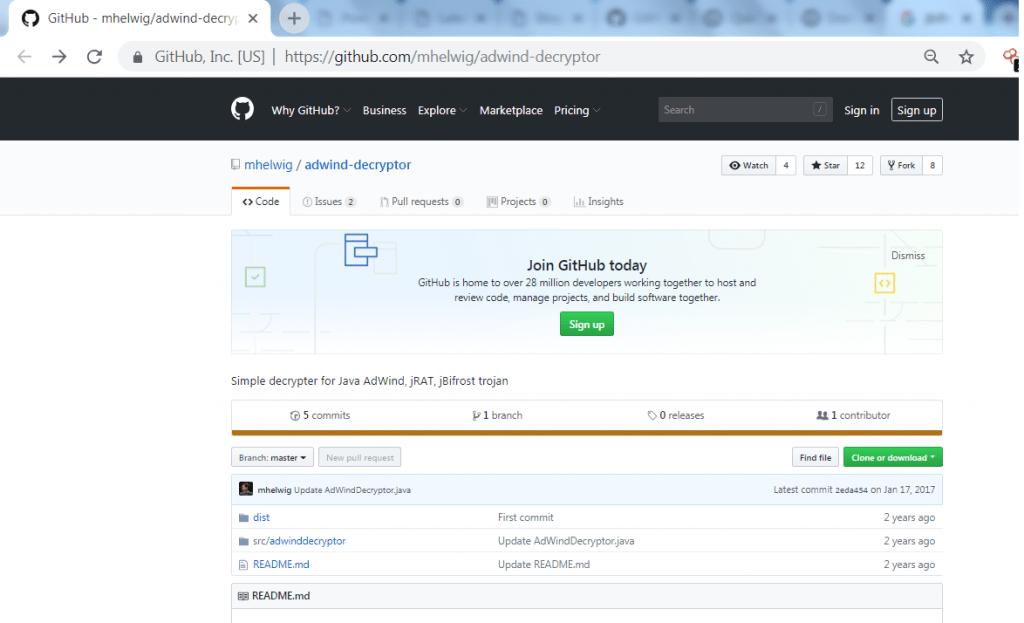Open the First commit message link
The width and height of the screenshot is (1024, 623).
pos(526,517)
